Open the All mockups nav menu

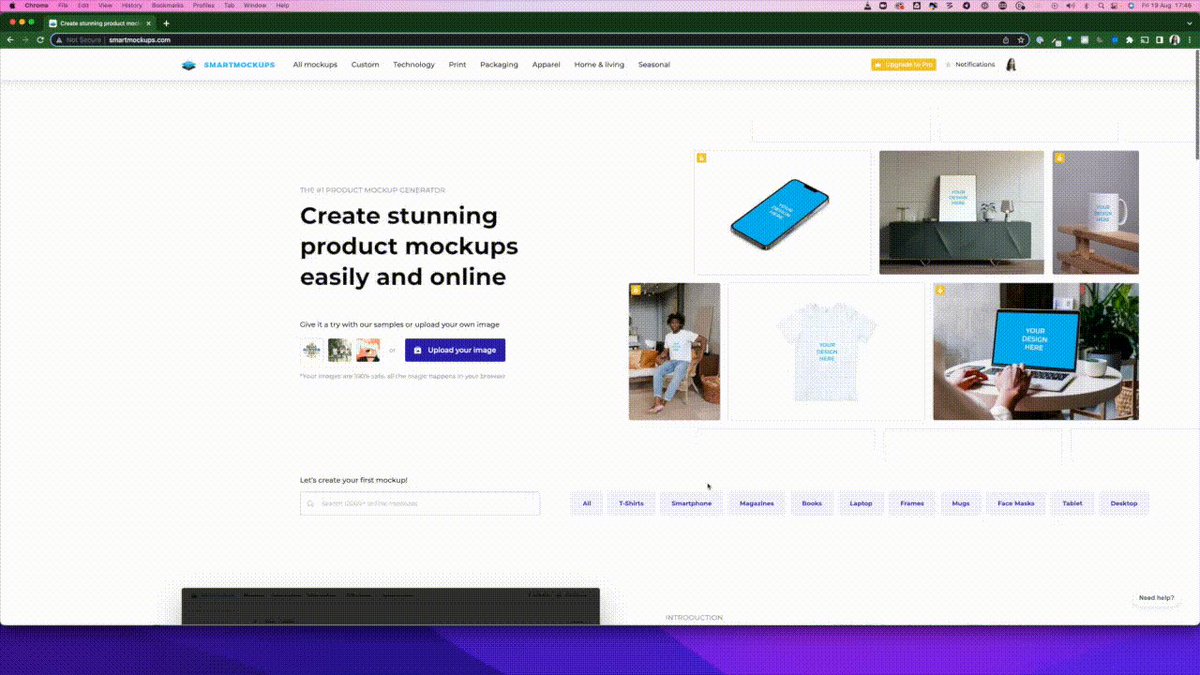click(x=315, y=65)
